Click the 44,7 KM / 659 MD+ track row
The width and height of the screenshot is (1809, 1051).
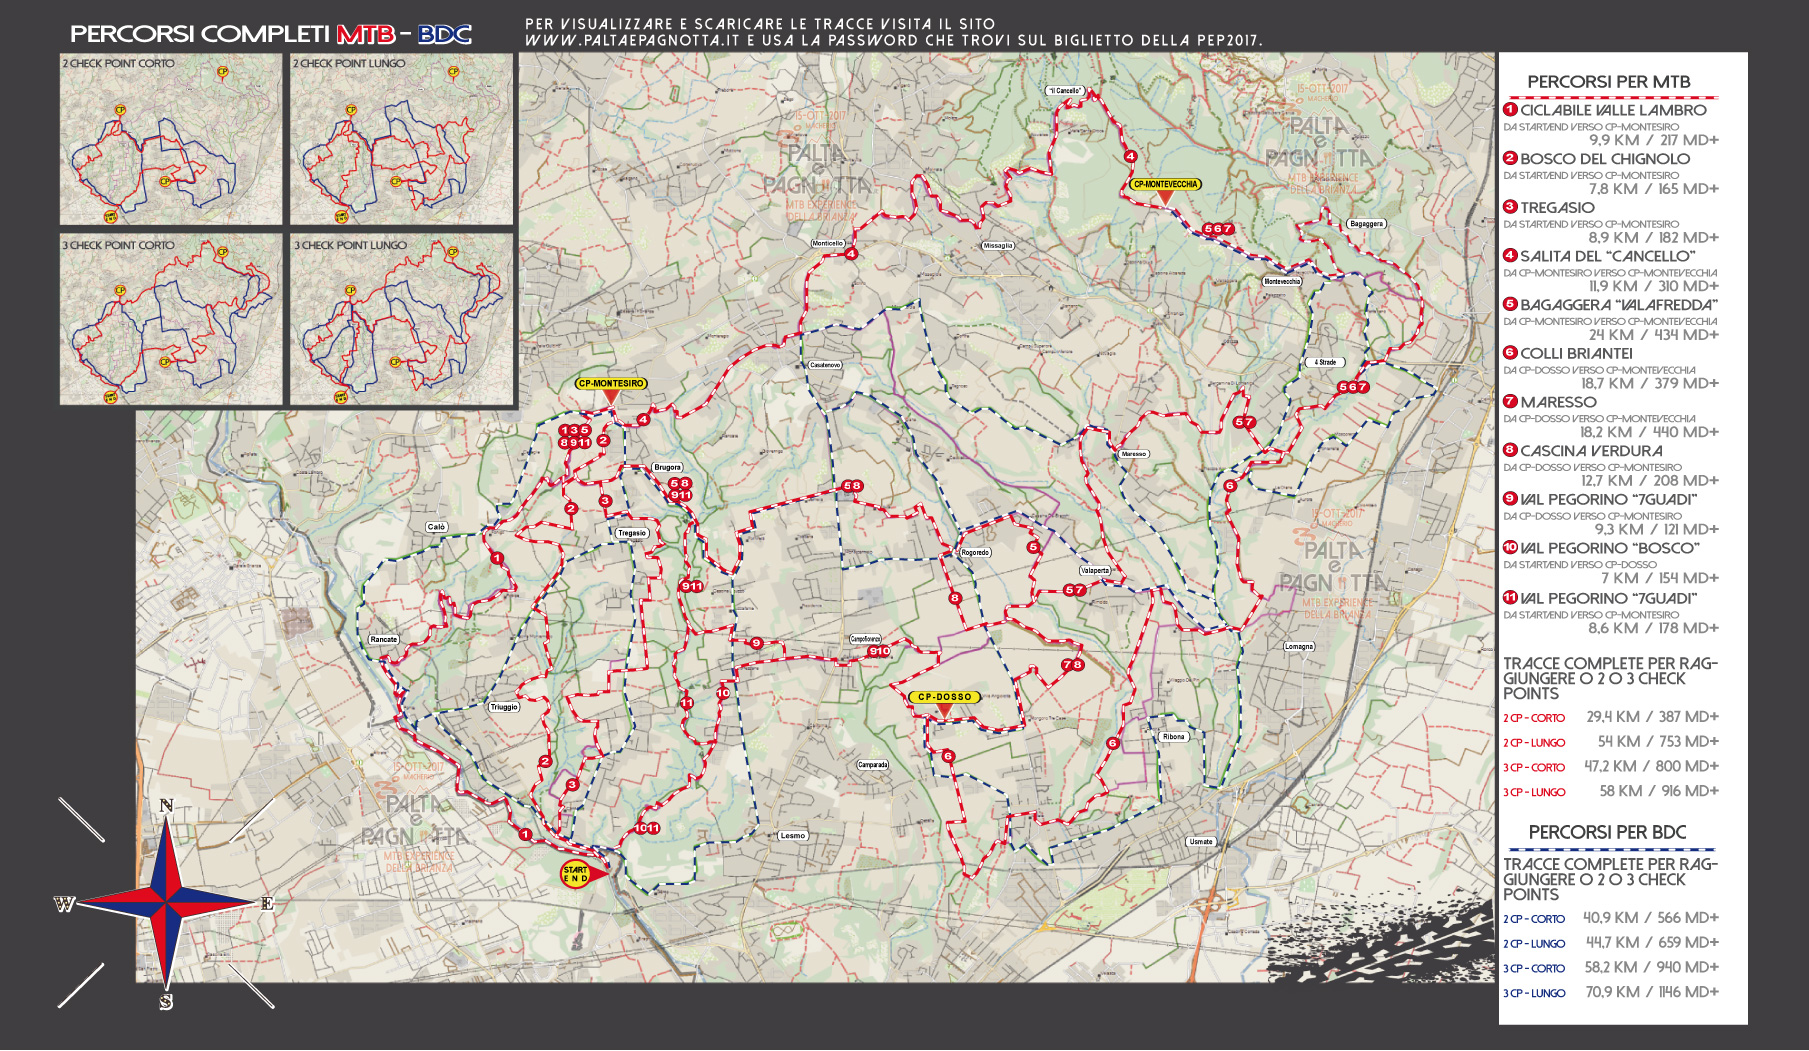coord(1610,943)
